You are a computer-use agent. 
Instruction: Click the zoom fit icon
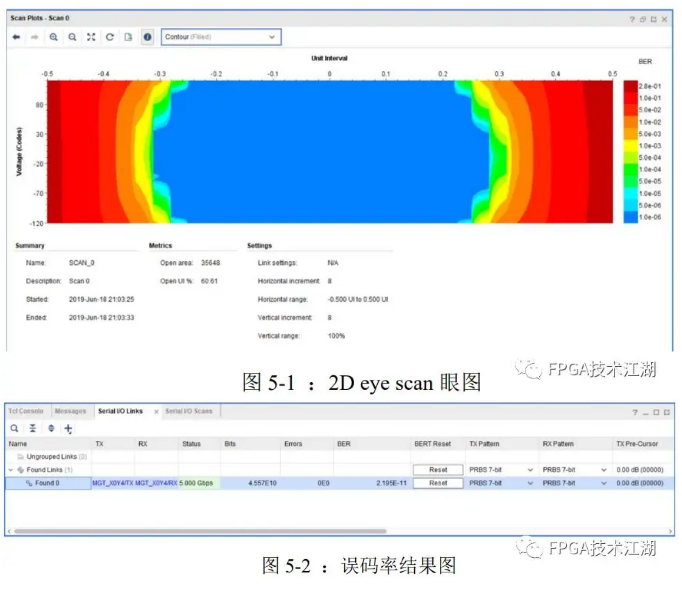pos(91,37)
